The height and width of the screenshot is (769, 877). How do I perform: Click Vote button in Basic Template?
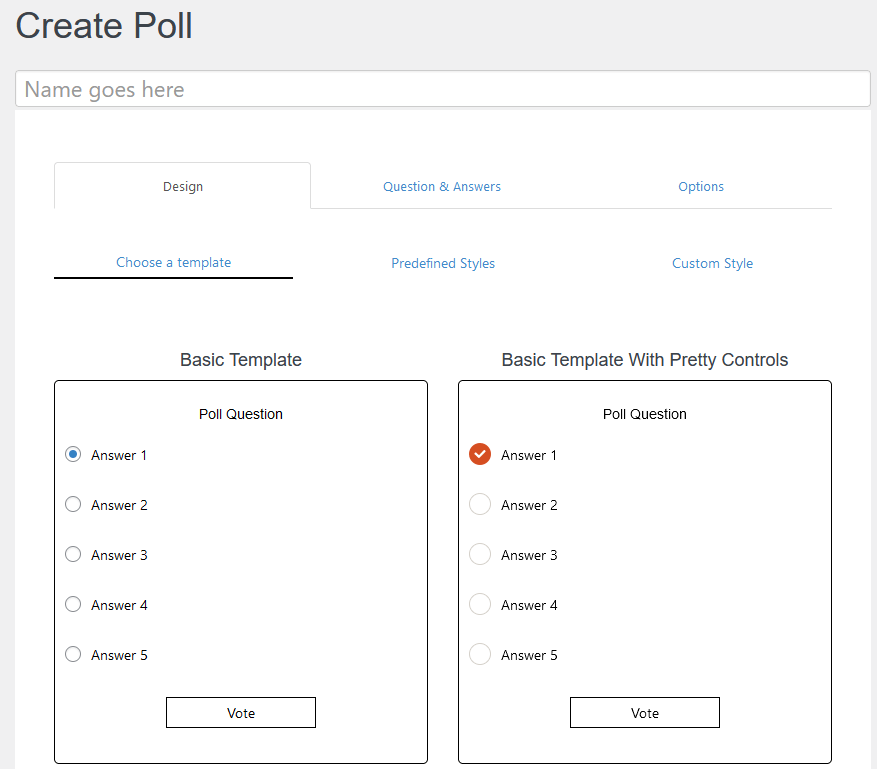(x=241, y=713)
